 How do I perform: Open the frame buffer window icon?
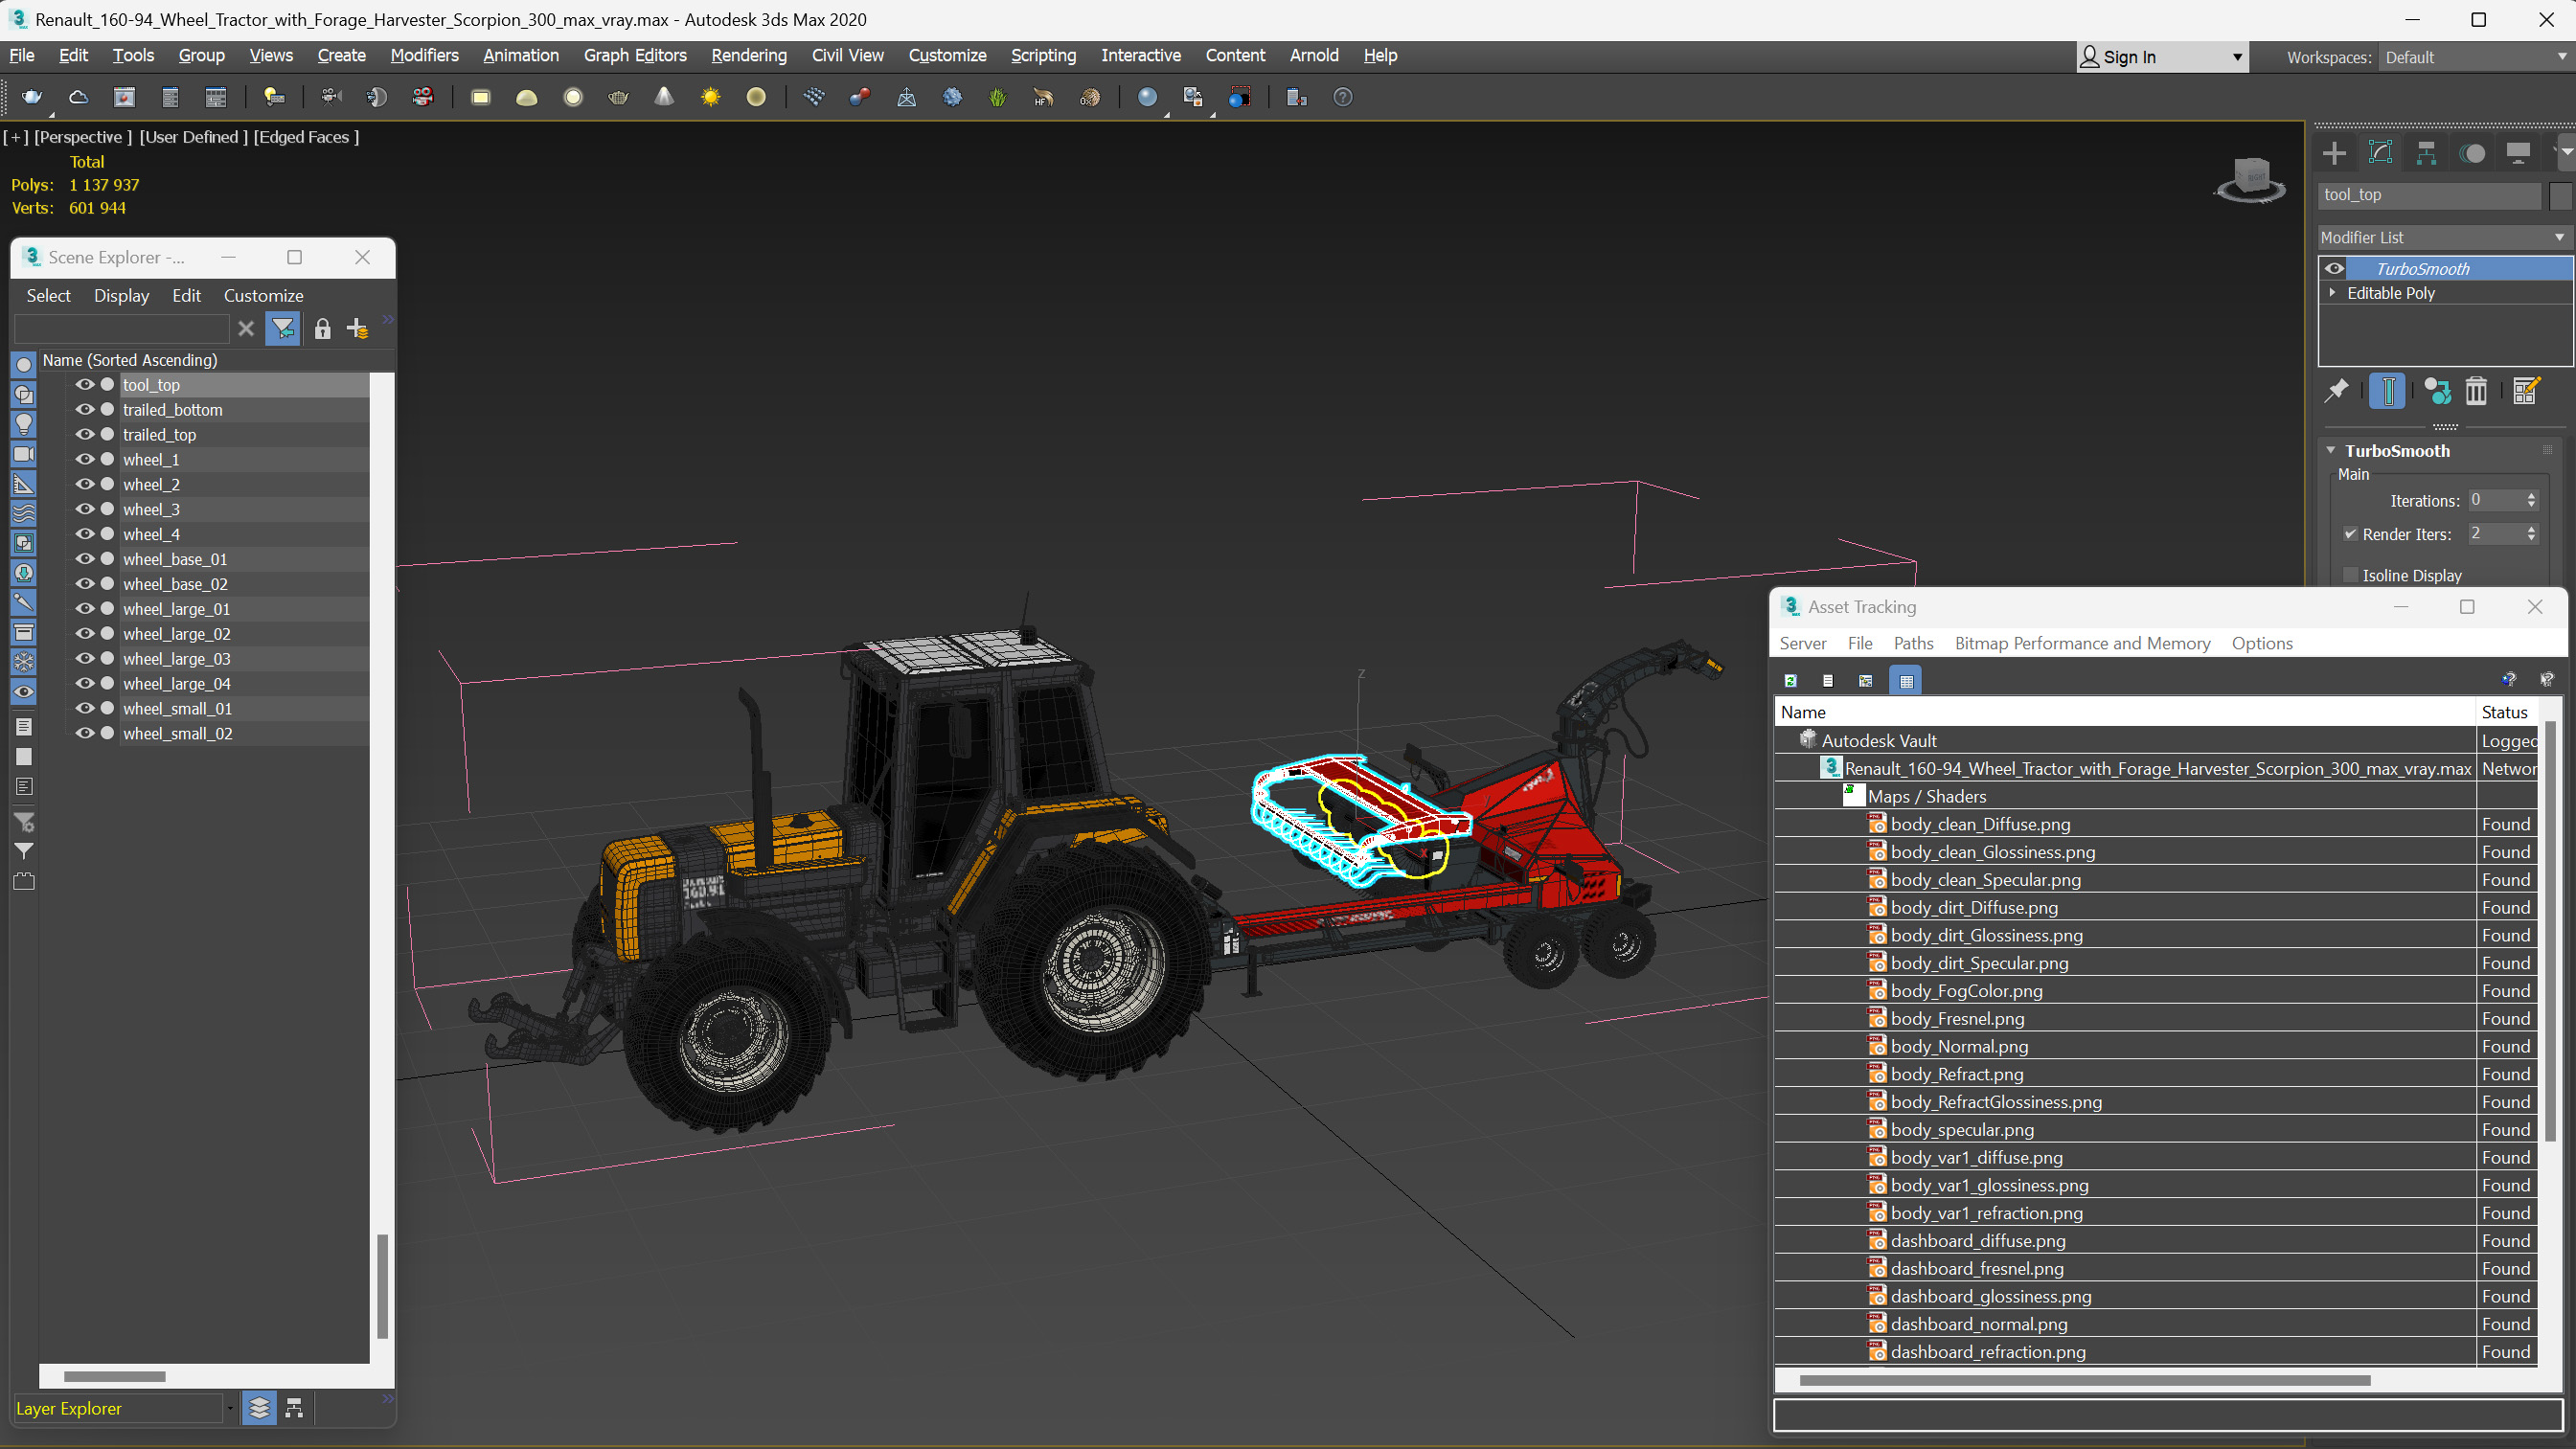pos(124,97)
